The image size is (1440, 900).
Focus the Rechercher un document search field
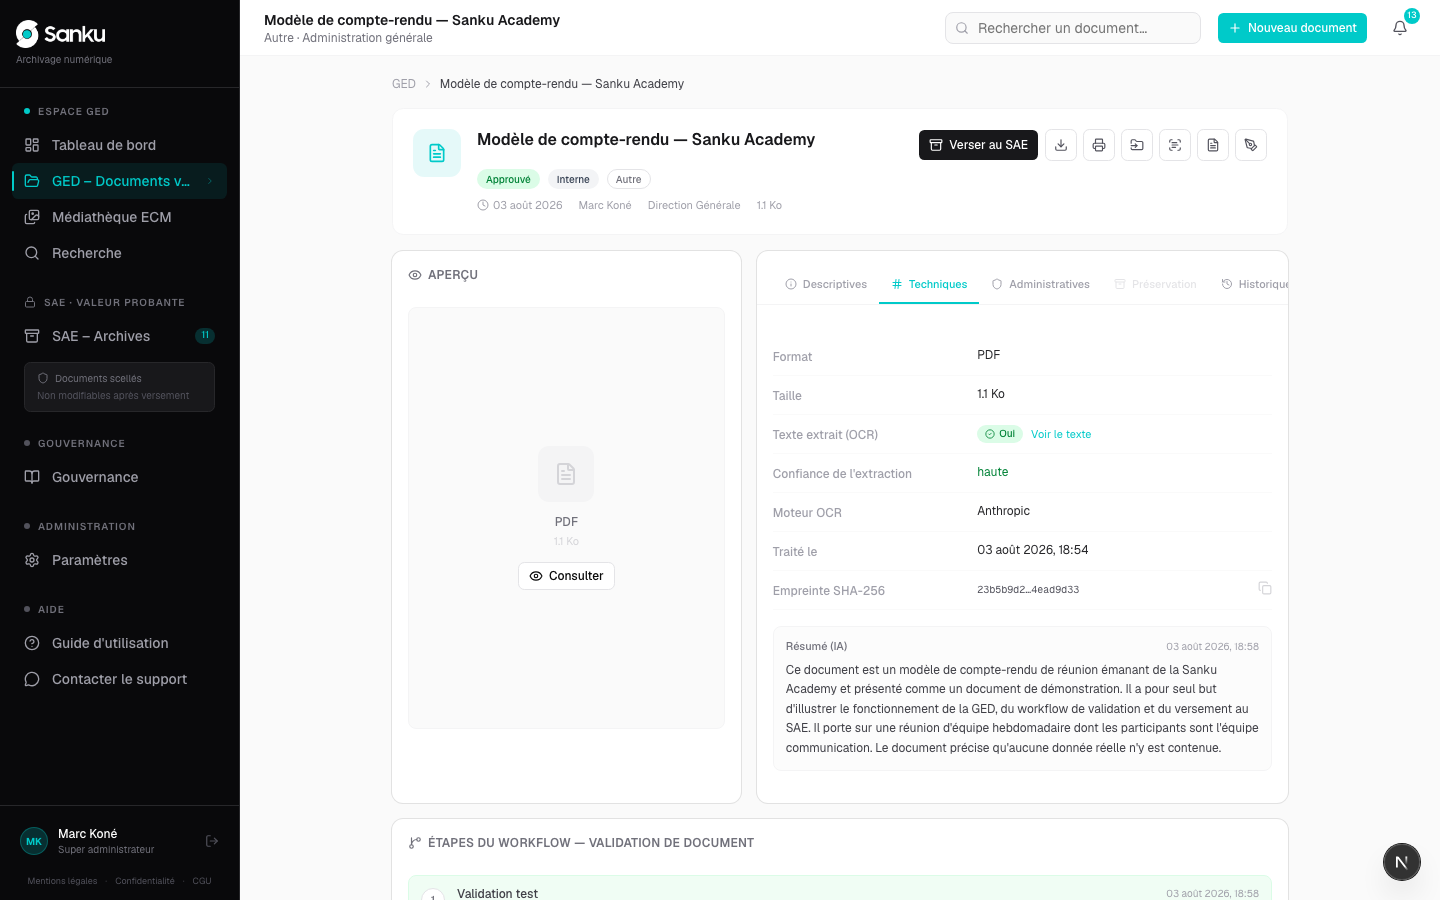(1073, 28)
